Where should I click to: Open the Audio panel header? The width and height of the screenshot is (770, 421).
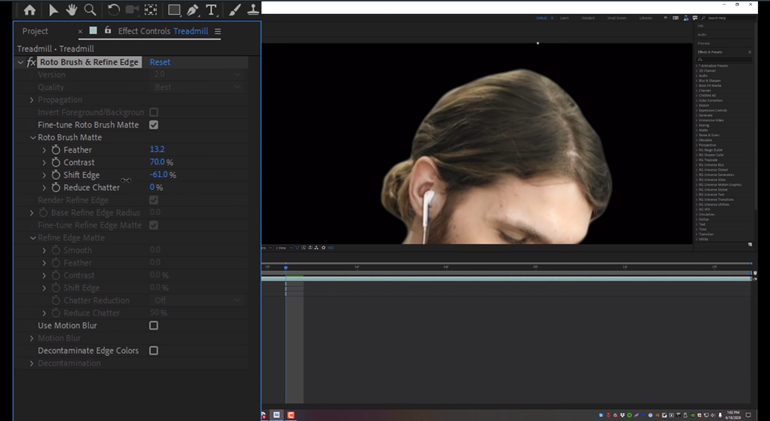pos(702,34)
